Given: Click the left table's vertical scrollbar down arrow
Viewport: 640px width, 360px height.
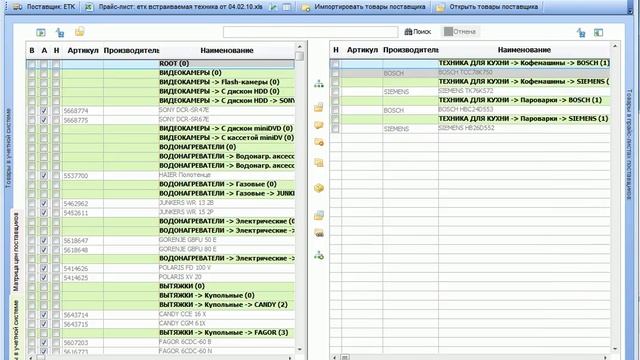Looking at the screenshot, I should click(300, 349).
